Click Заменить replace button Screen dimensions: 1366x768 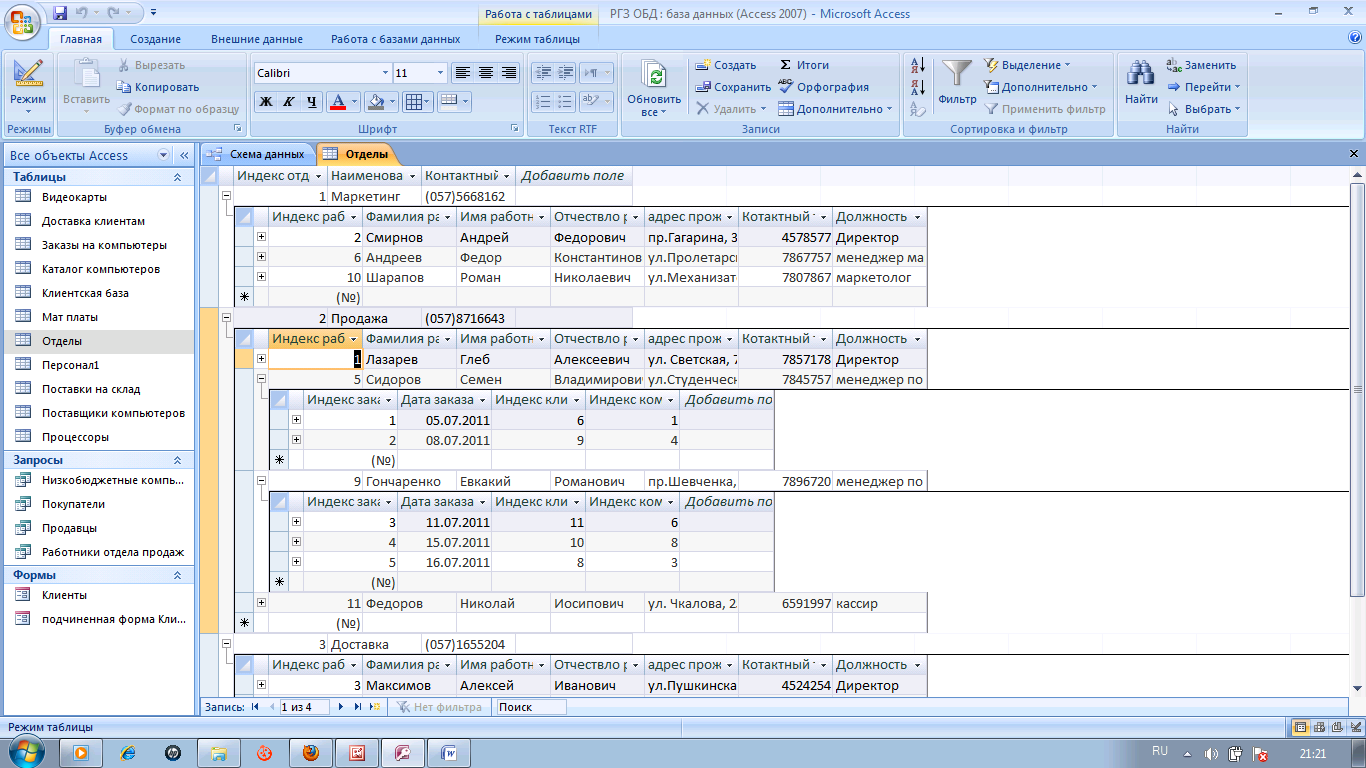pos(1202,65)
